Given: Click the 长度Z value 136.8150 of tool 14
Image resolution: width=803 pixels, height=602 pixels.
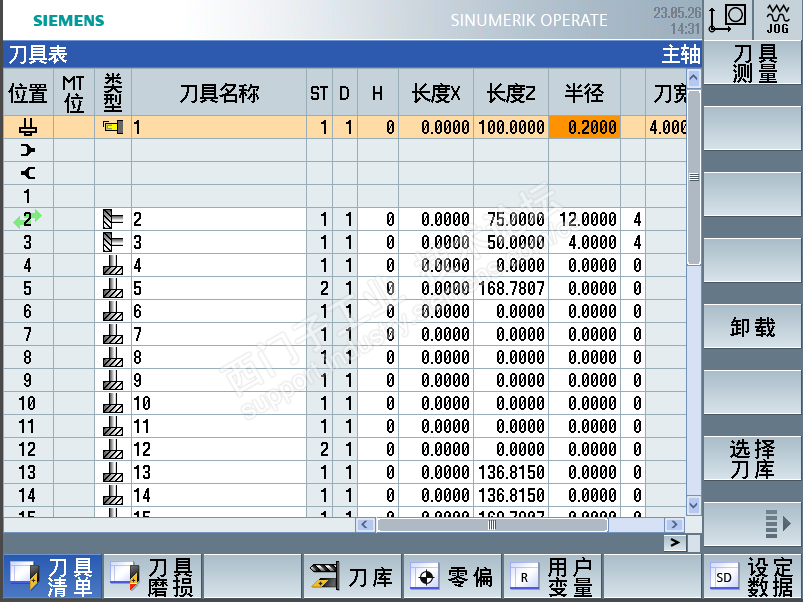Looking at the screenshot, I should click(x=511, y=495).
